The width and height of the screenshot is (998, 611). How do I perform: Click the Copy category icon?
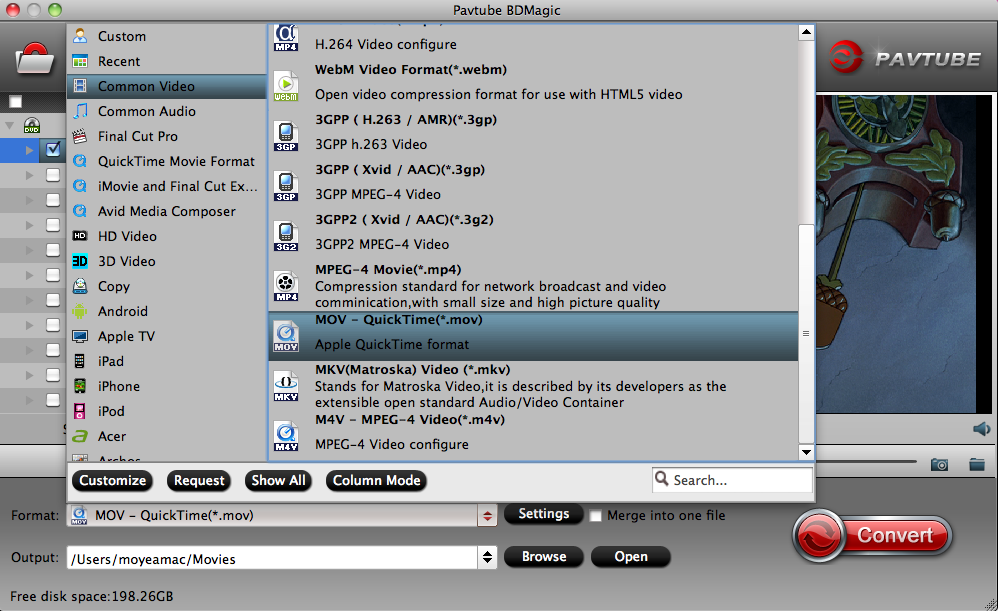pos(80,286)
